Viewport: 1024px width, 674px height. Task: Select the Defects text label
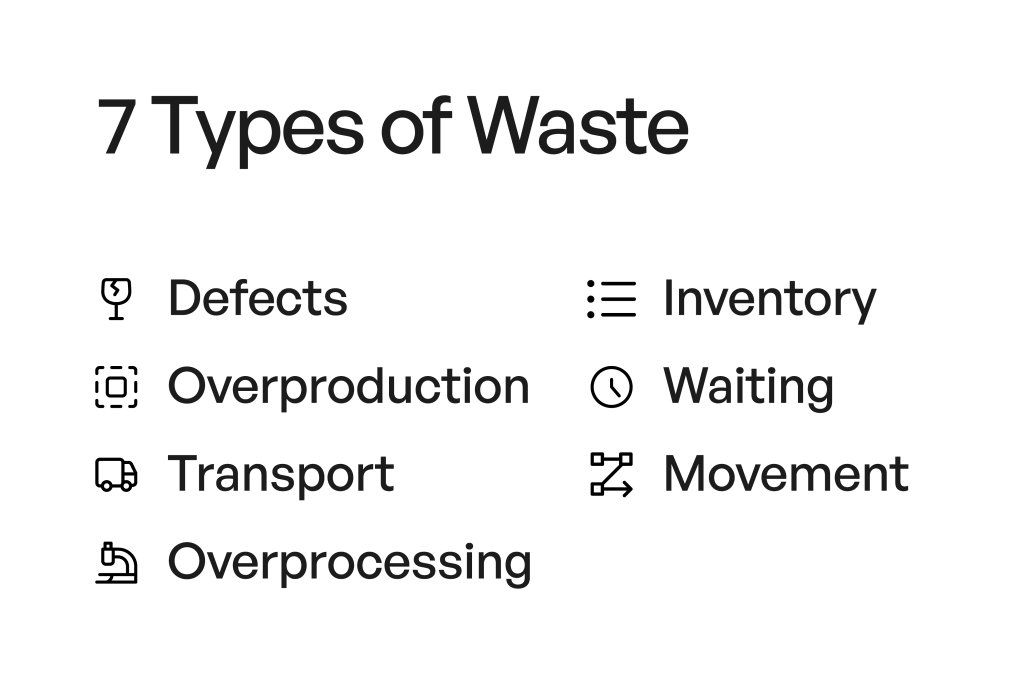point(258,299)
